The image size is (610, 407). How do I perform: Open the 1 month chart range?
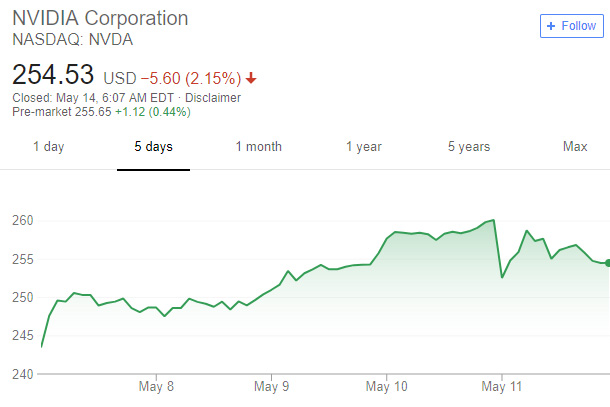[x=258, y=147]
